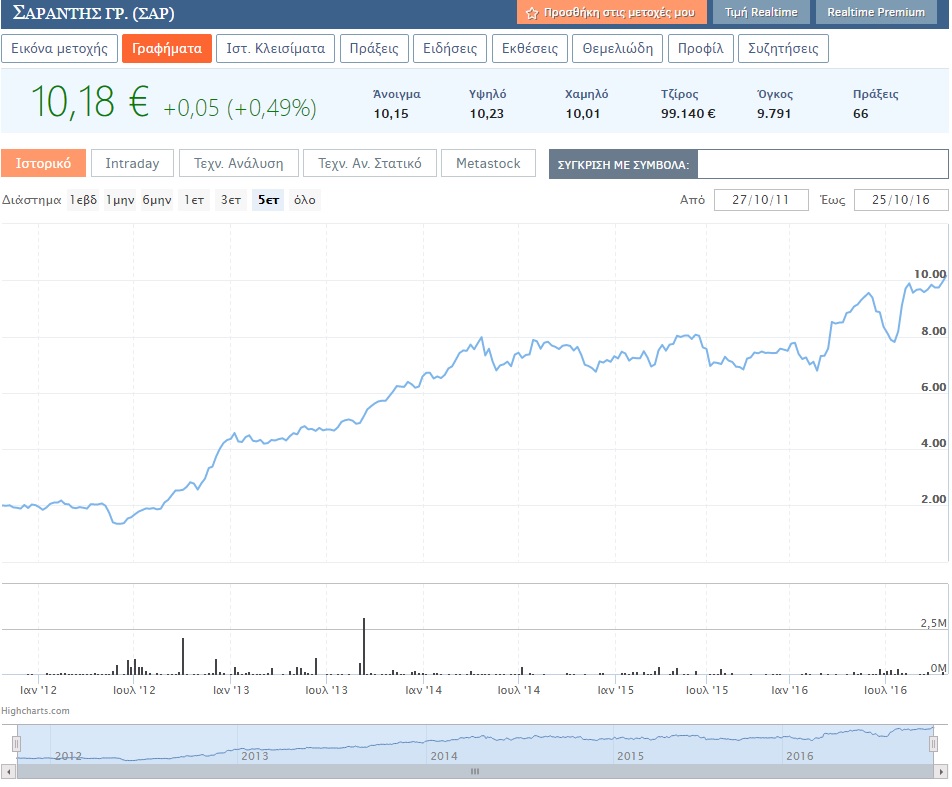The height and width of the screenshot is (787, 952).
Task: Click the 10,18 € price text
Action: [90, 101]
